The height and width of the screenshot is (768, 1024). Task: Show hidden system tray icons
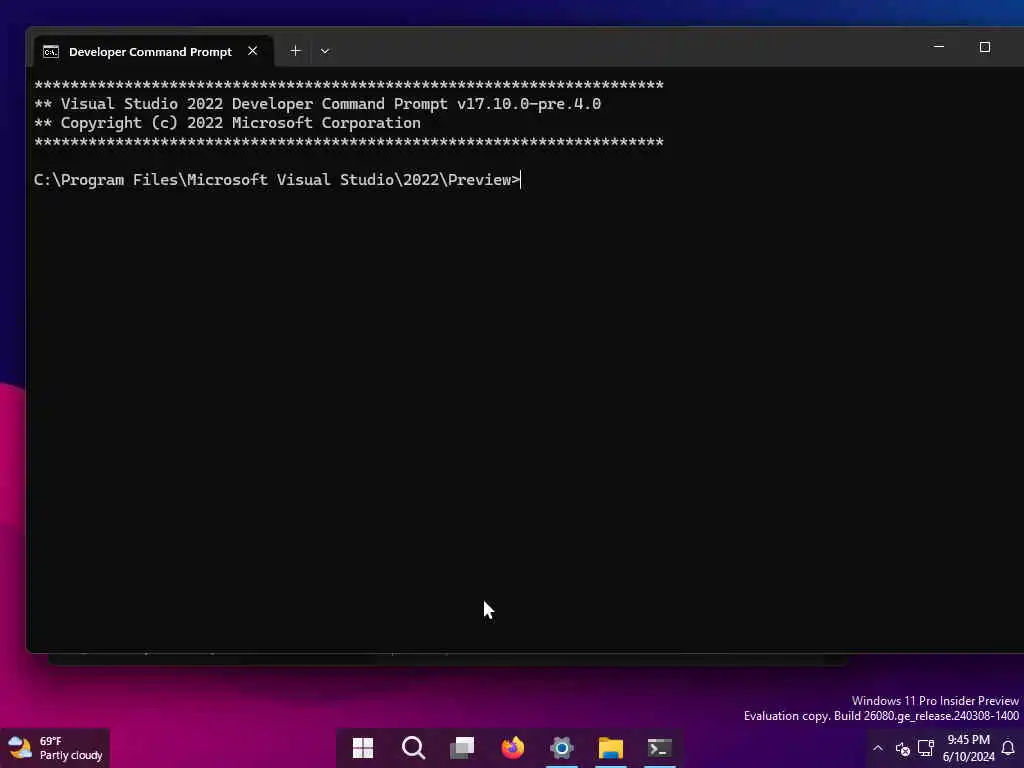coord(878,748)
